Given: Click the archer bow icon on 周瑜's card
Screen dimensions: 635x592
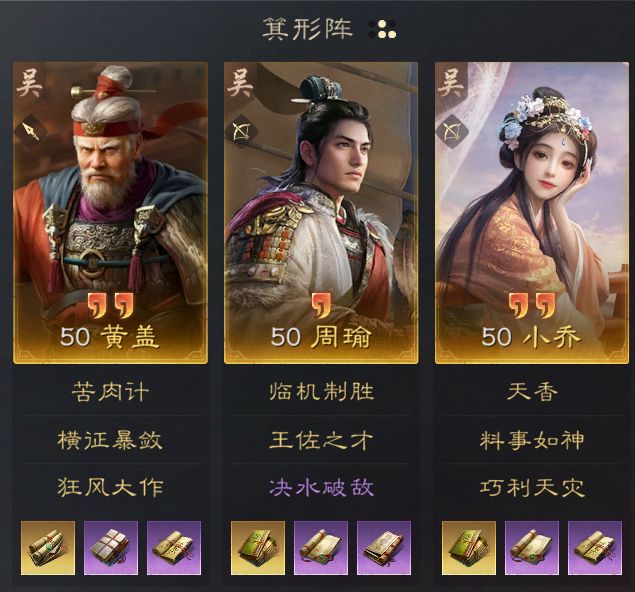Looking at the screenshot, I should pyautogui.click(x=241, y=132).
